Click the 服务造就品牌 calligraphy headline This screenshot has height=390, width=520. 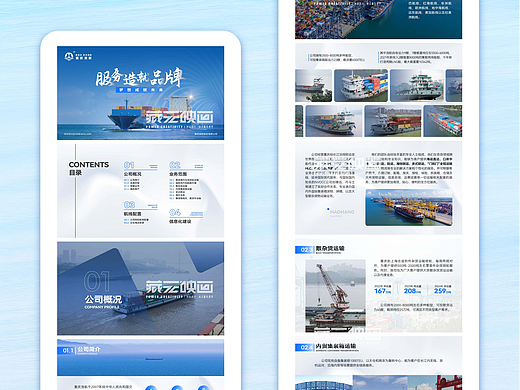(x=139, y=77)
